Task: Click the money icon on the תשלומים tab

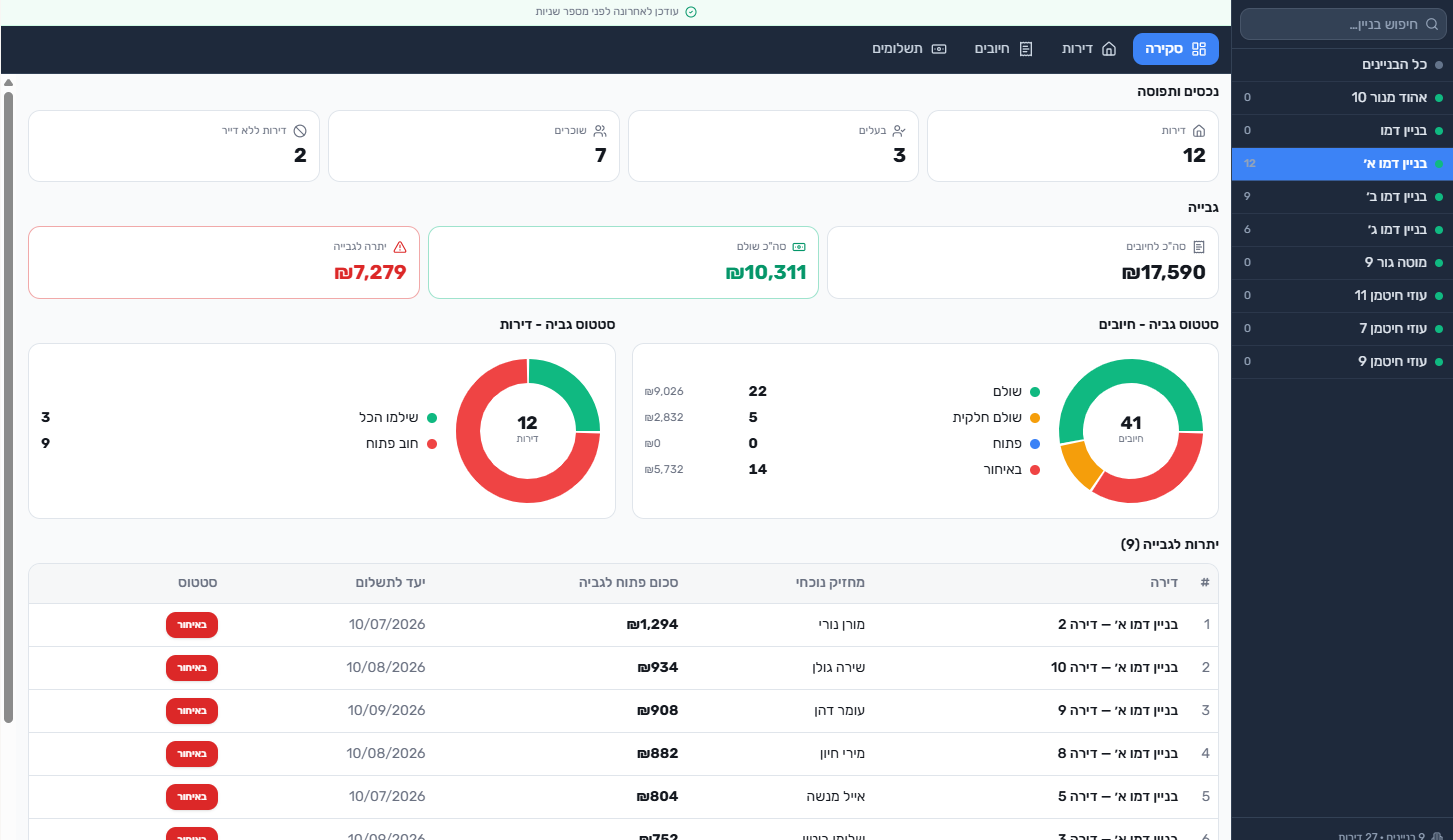Action: click(x=939, y=49)
